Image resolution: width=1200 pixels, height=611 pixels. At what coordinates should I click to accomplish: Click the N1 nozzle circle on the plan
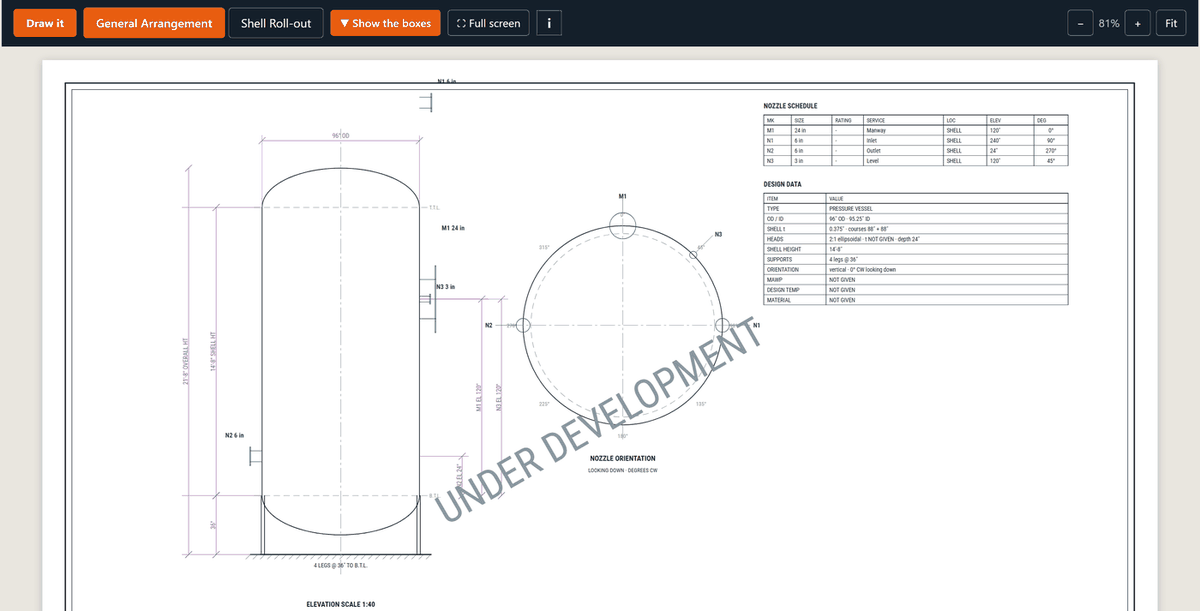pos(722,324)
